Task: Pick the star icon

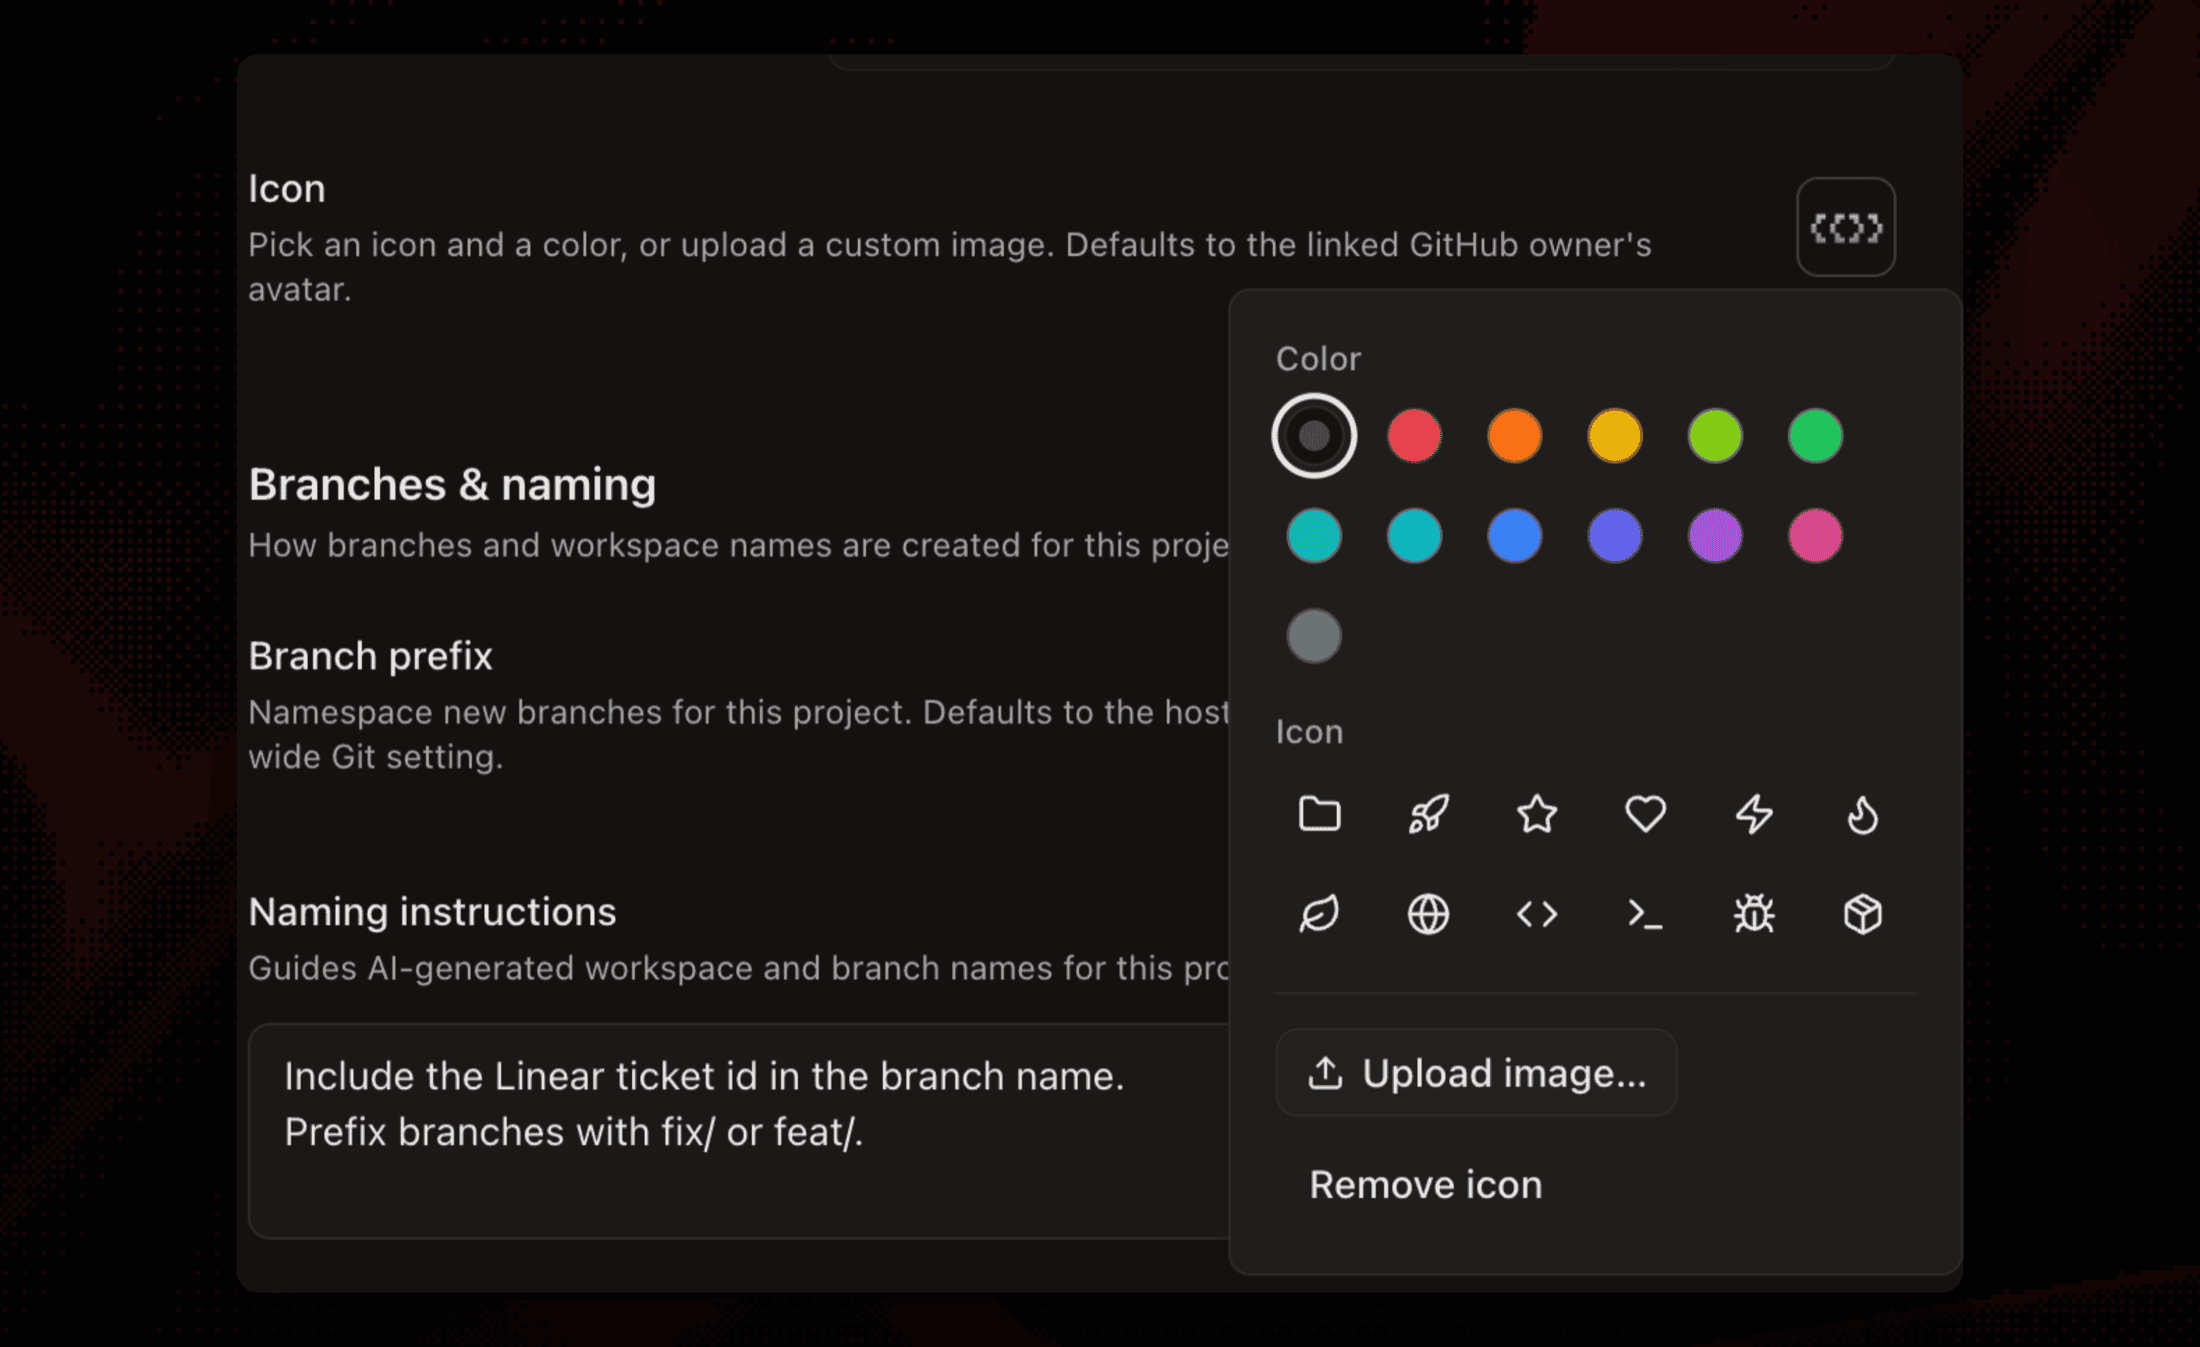Action: tap(1537, 814)
